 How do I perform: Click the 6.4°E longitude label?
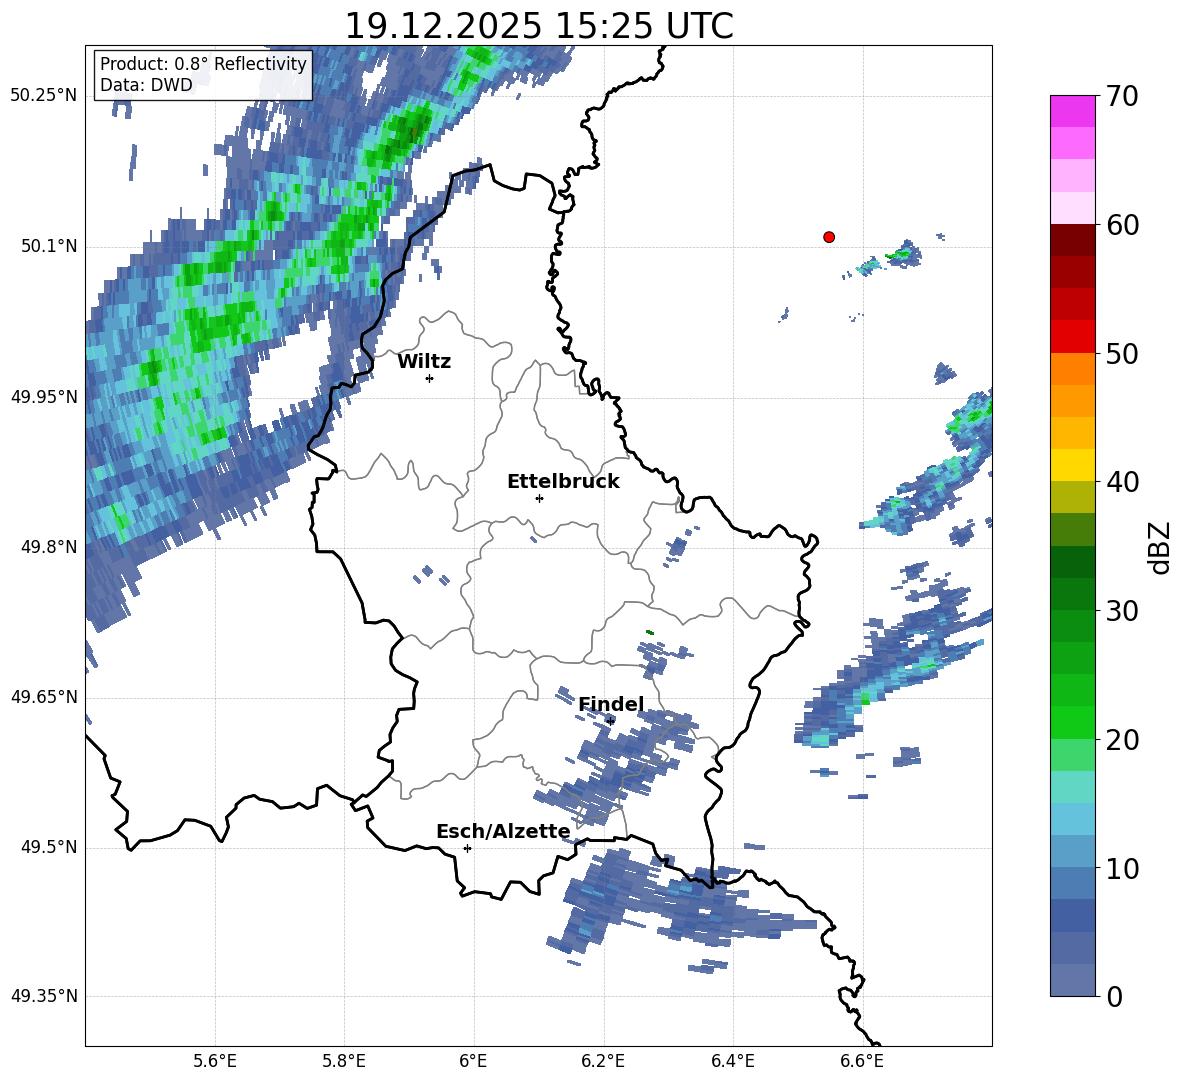pyautogui.click(x=732, y=1061)
